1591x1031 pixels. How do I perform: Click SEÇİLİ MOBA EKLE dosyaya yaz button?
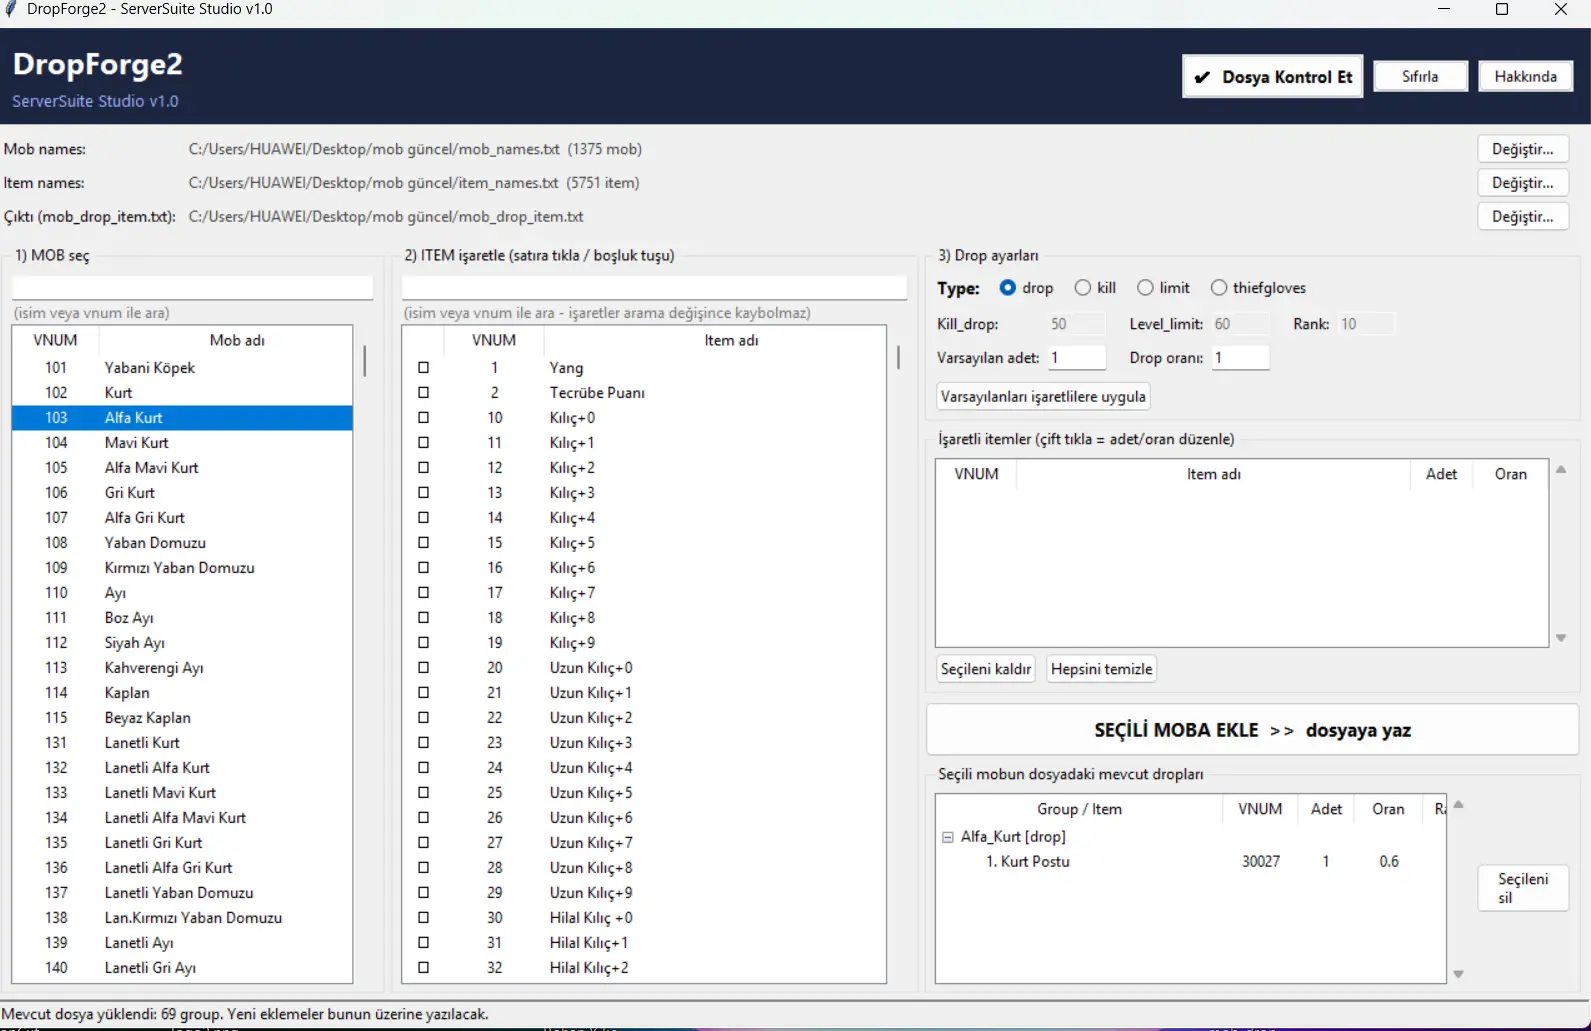click(x=1253, y=730)
